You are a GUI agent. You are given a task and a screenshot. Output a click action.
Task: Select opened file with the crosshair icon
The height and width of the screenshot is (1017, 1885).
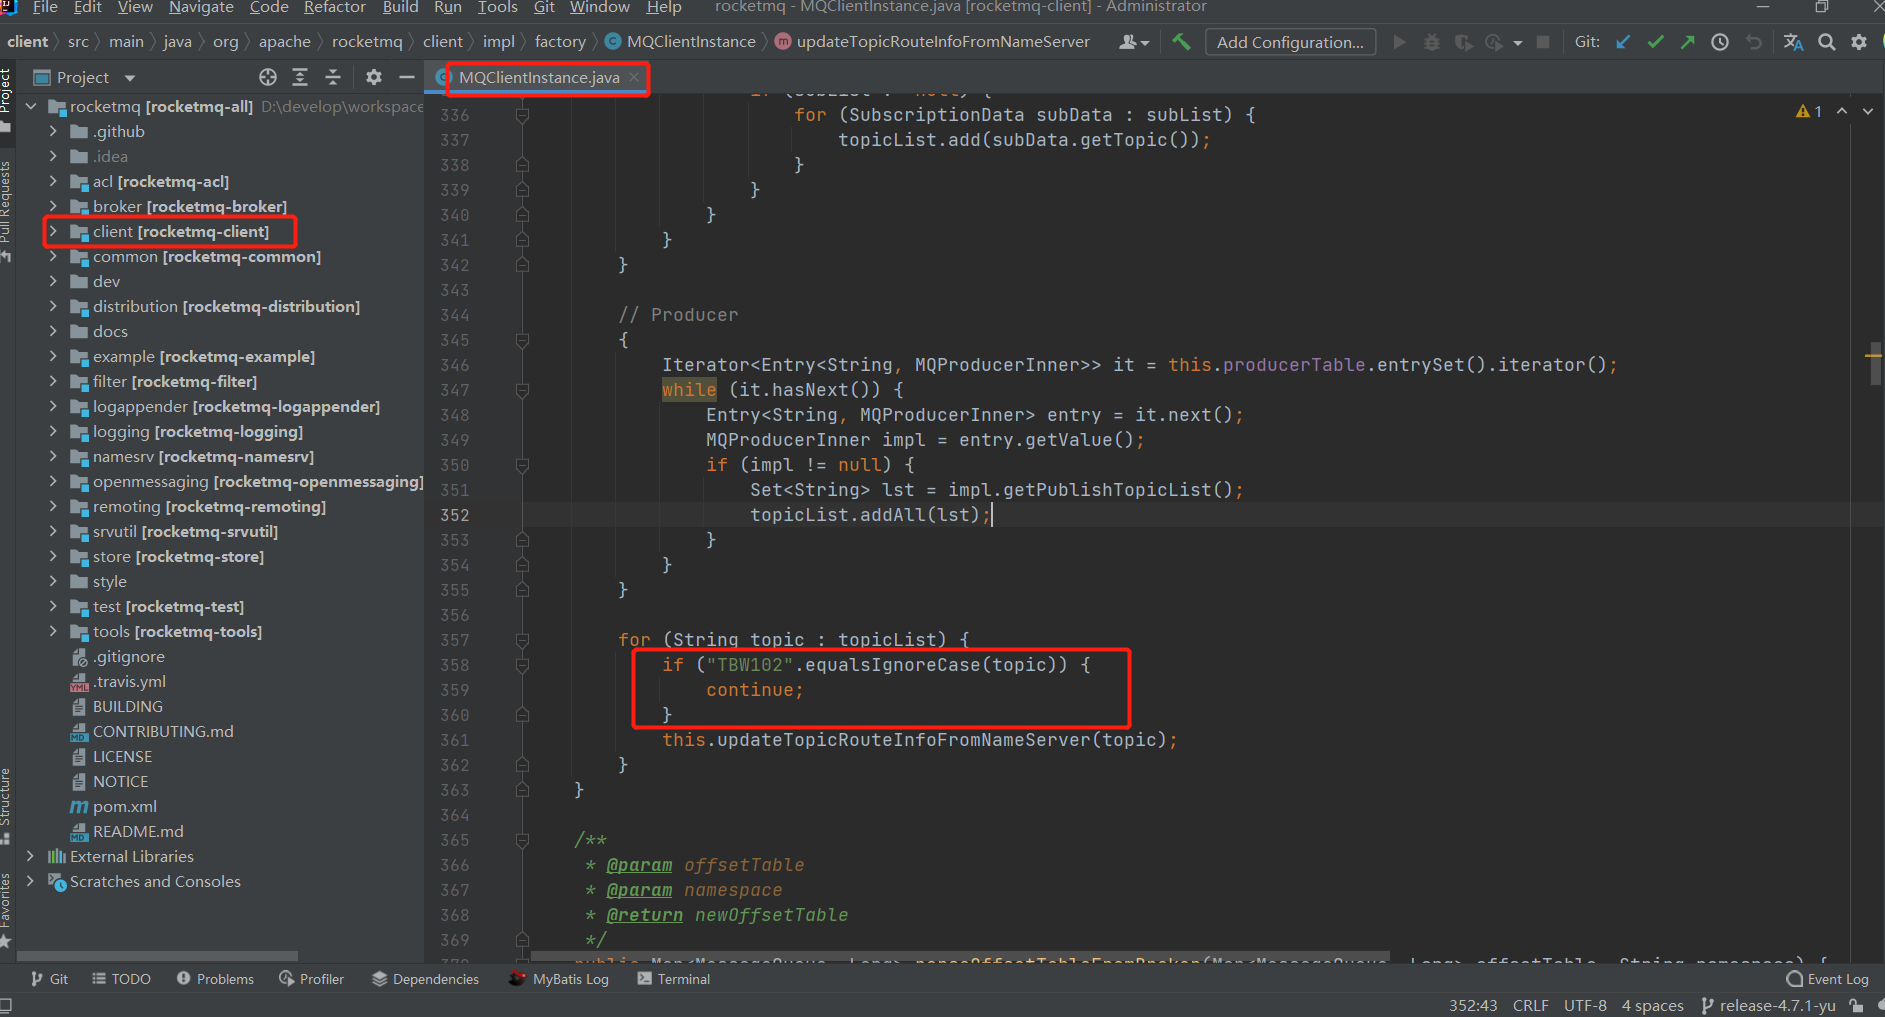point(267,76)
